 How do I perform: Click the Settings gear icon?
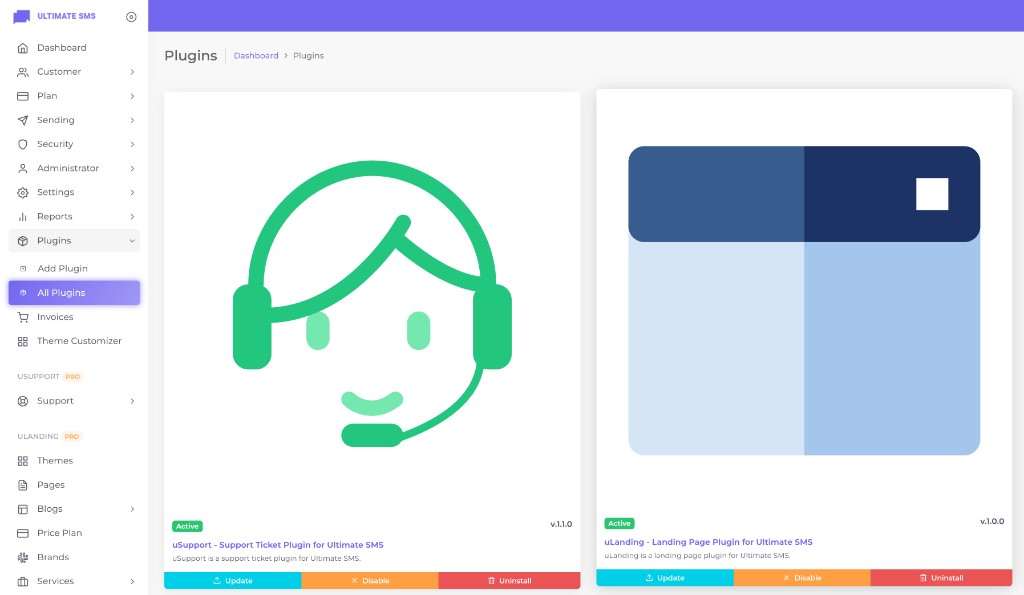(23, 193)
